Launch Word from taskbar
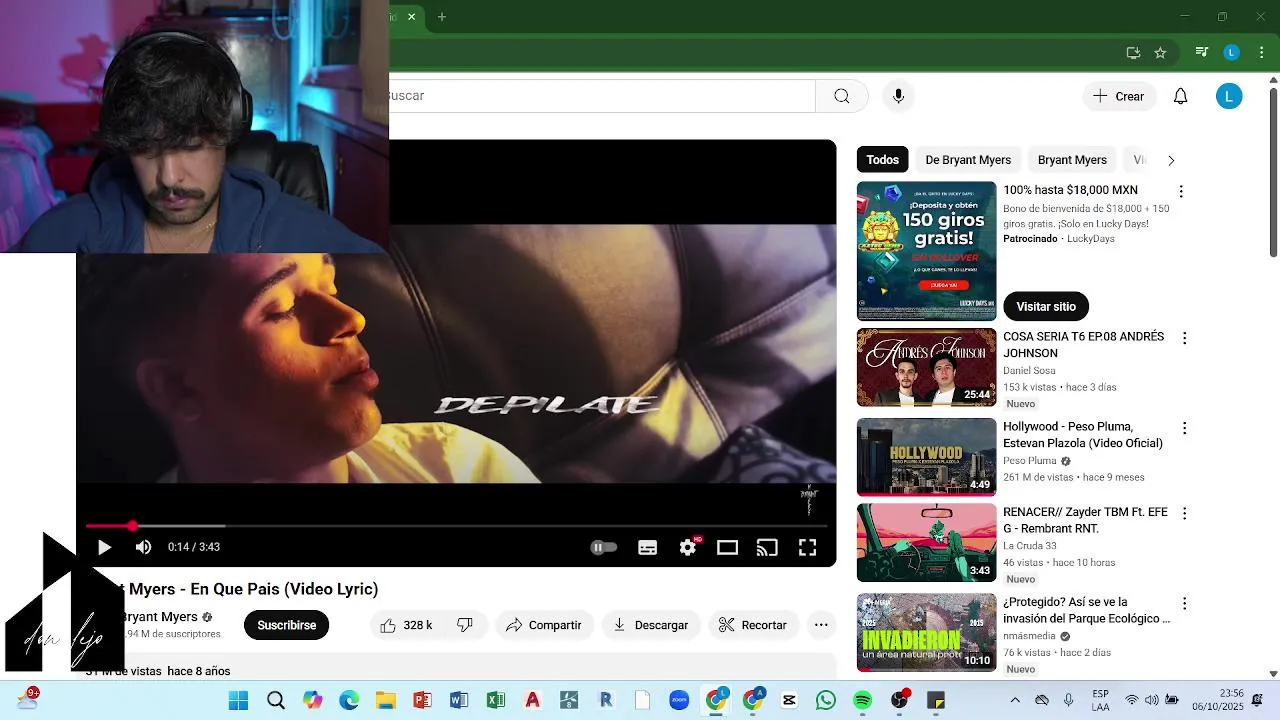 459,701
